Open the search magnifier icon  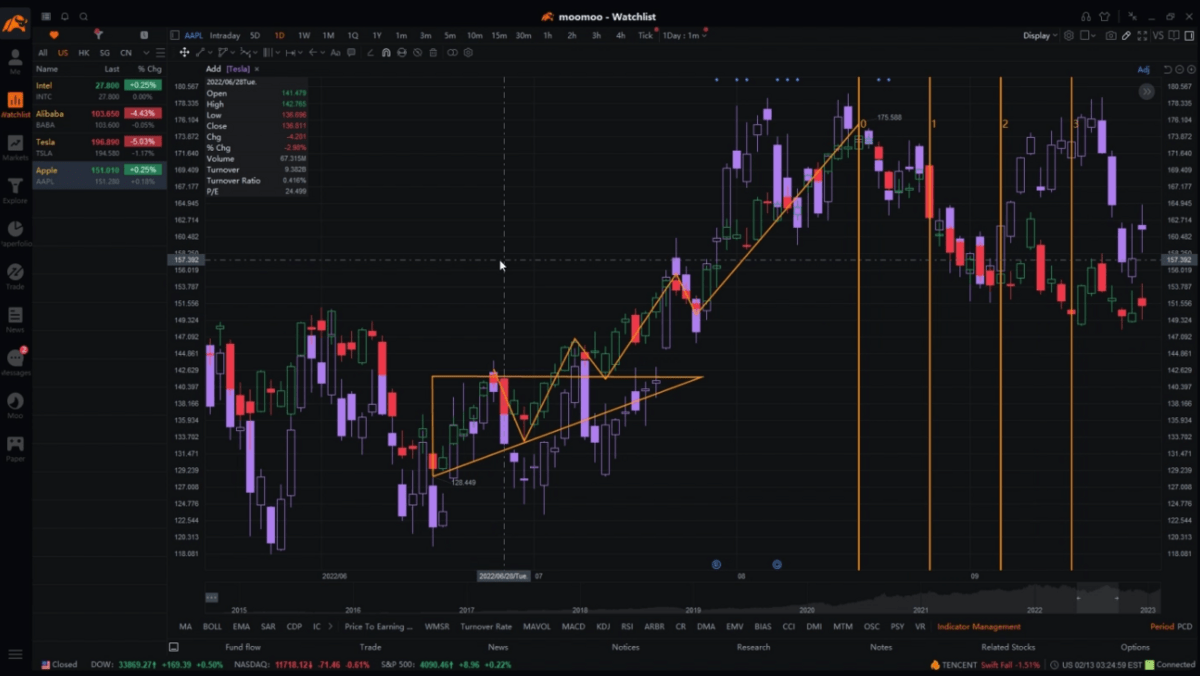pyautogui.click(x=84, y=16)
